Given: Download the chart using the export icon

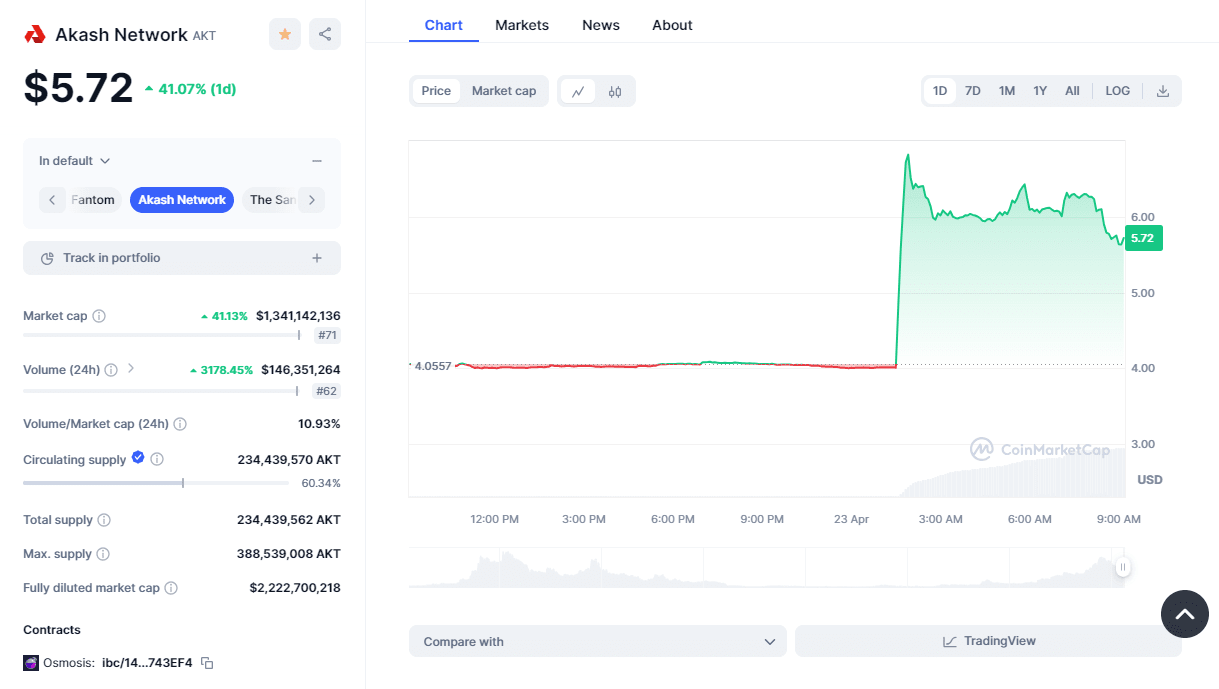Looking at the screenshot, I should point(1162,90).
